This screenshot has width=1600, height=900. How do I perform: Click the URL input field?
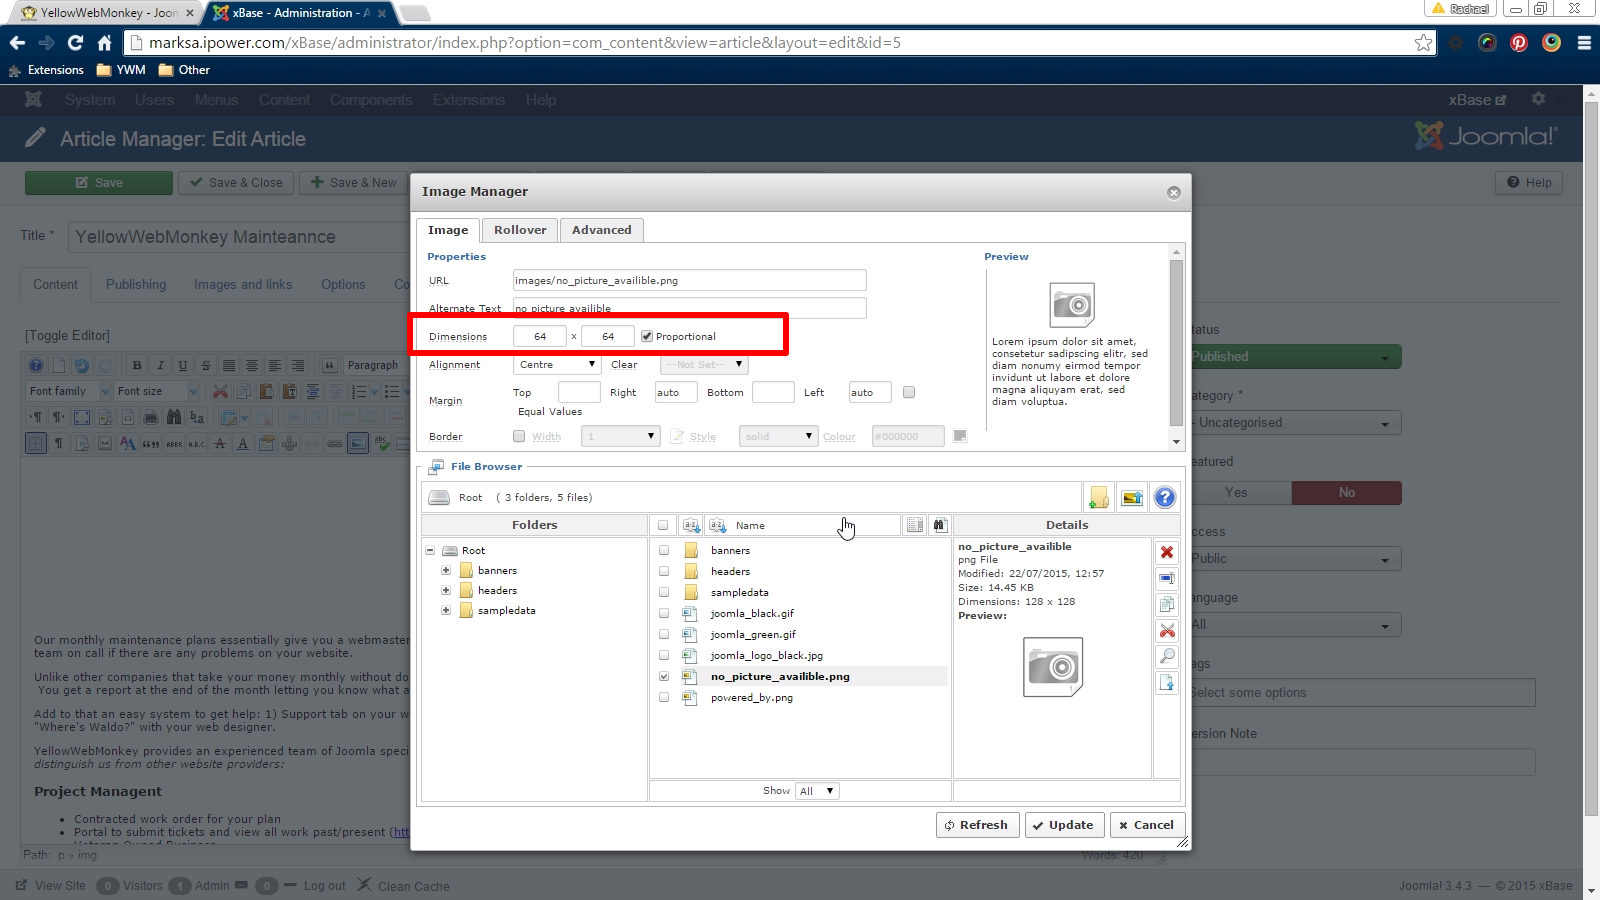(689, 280)
